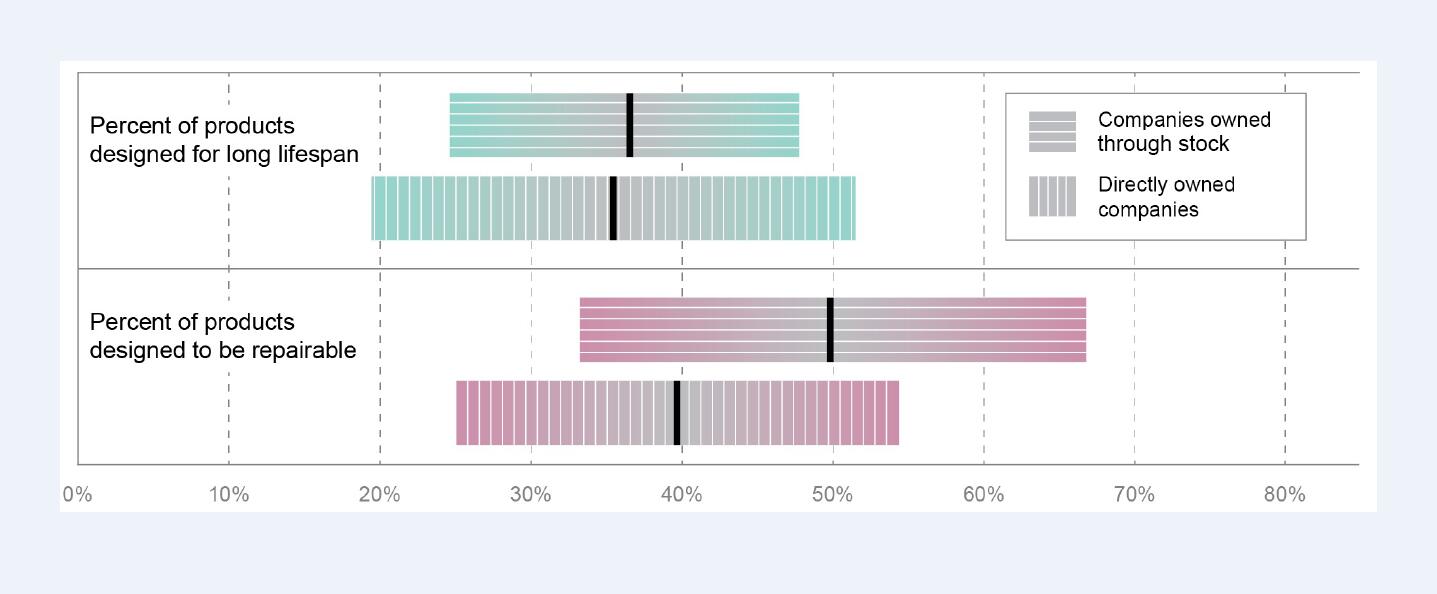
Task: Click the 50% axis tick label
Action: point(832,494)
